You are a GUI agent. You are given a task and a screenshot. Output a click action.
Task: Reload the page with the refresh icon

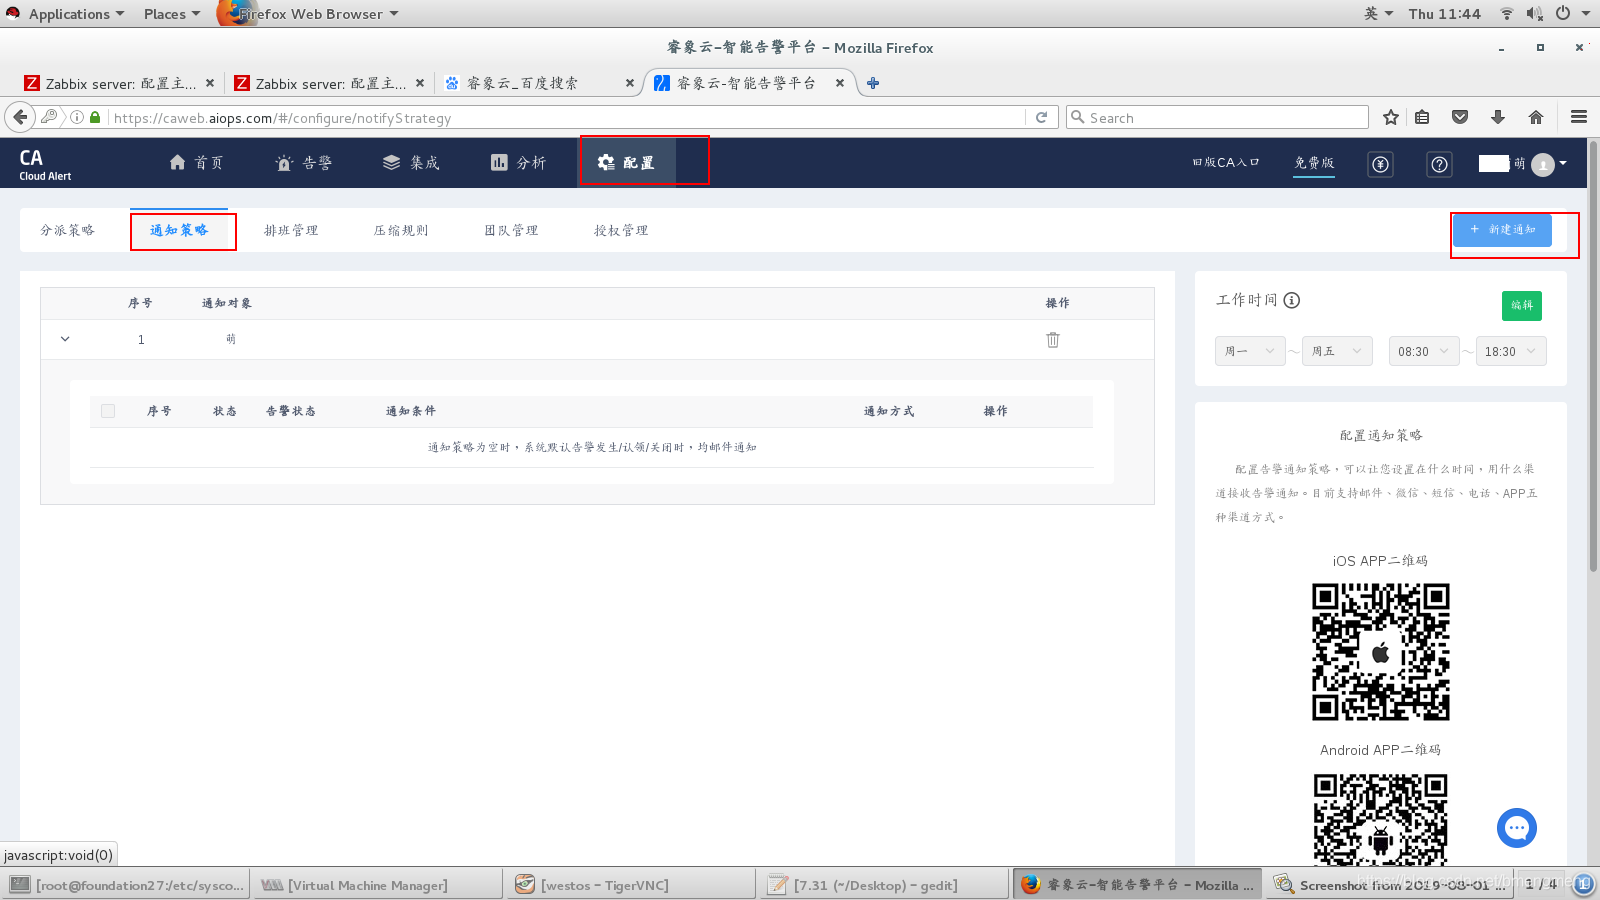click(1041, 117)
